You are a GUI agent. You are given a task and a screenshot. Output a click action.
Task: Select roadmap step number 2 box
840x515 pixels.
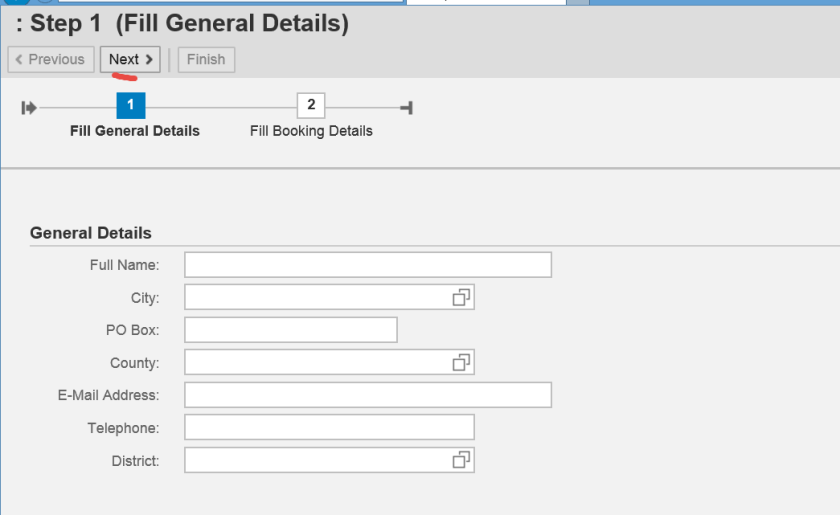(x=311, y=105)
